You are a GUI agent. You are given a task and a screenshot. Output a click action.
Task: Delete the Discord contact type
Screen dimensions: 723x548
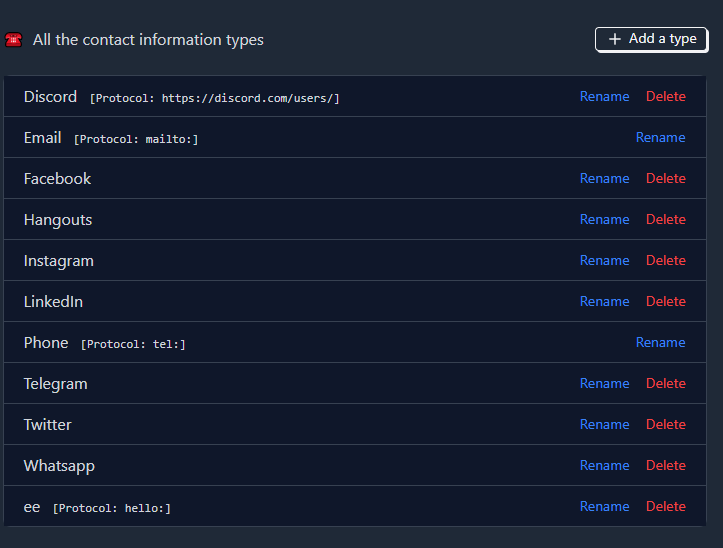click(666, 96)
